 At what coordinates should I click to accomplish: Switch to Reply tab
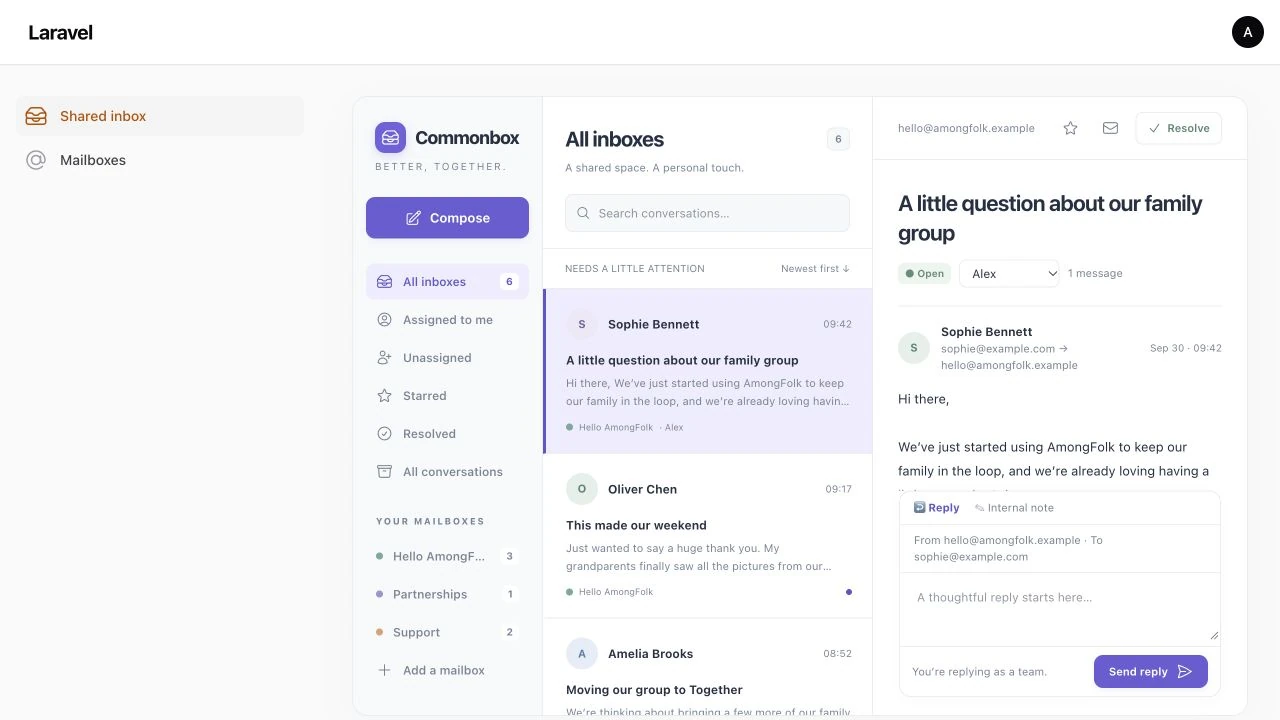coord(936,508)
